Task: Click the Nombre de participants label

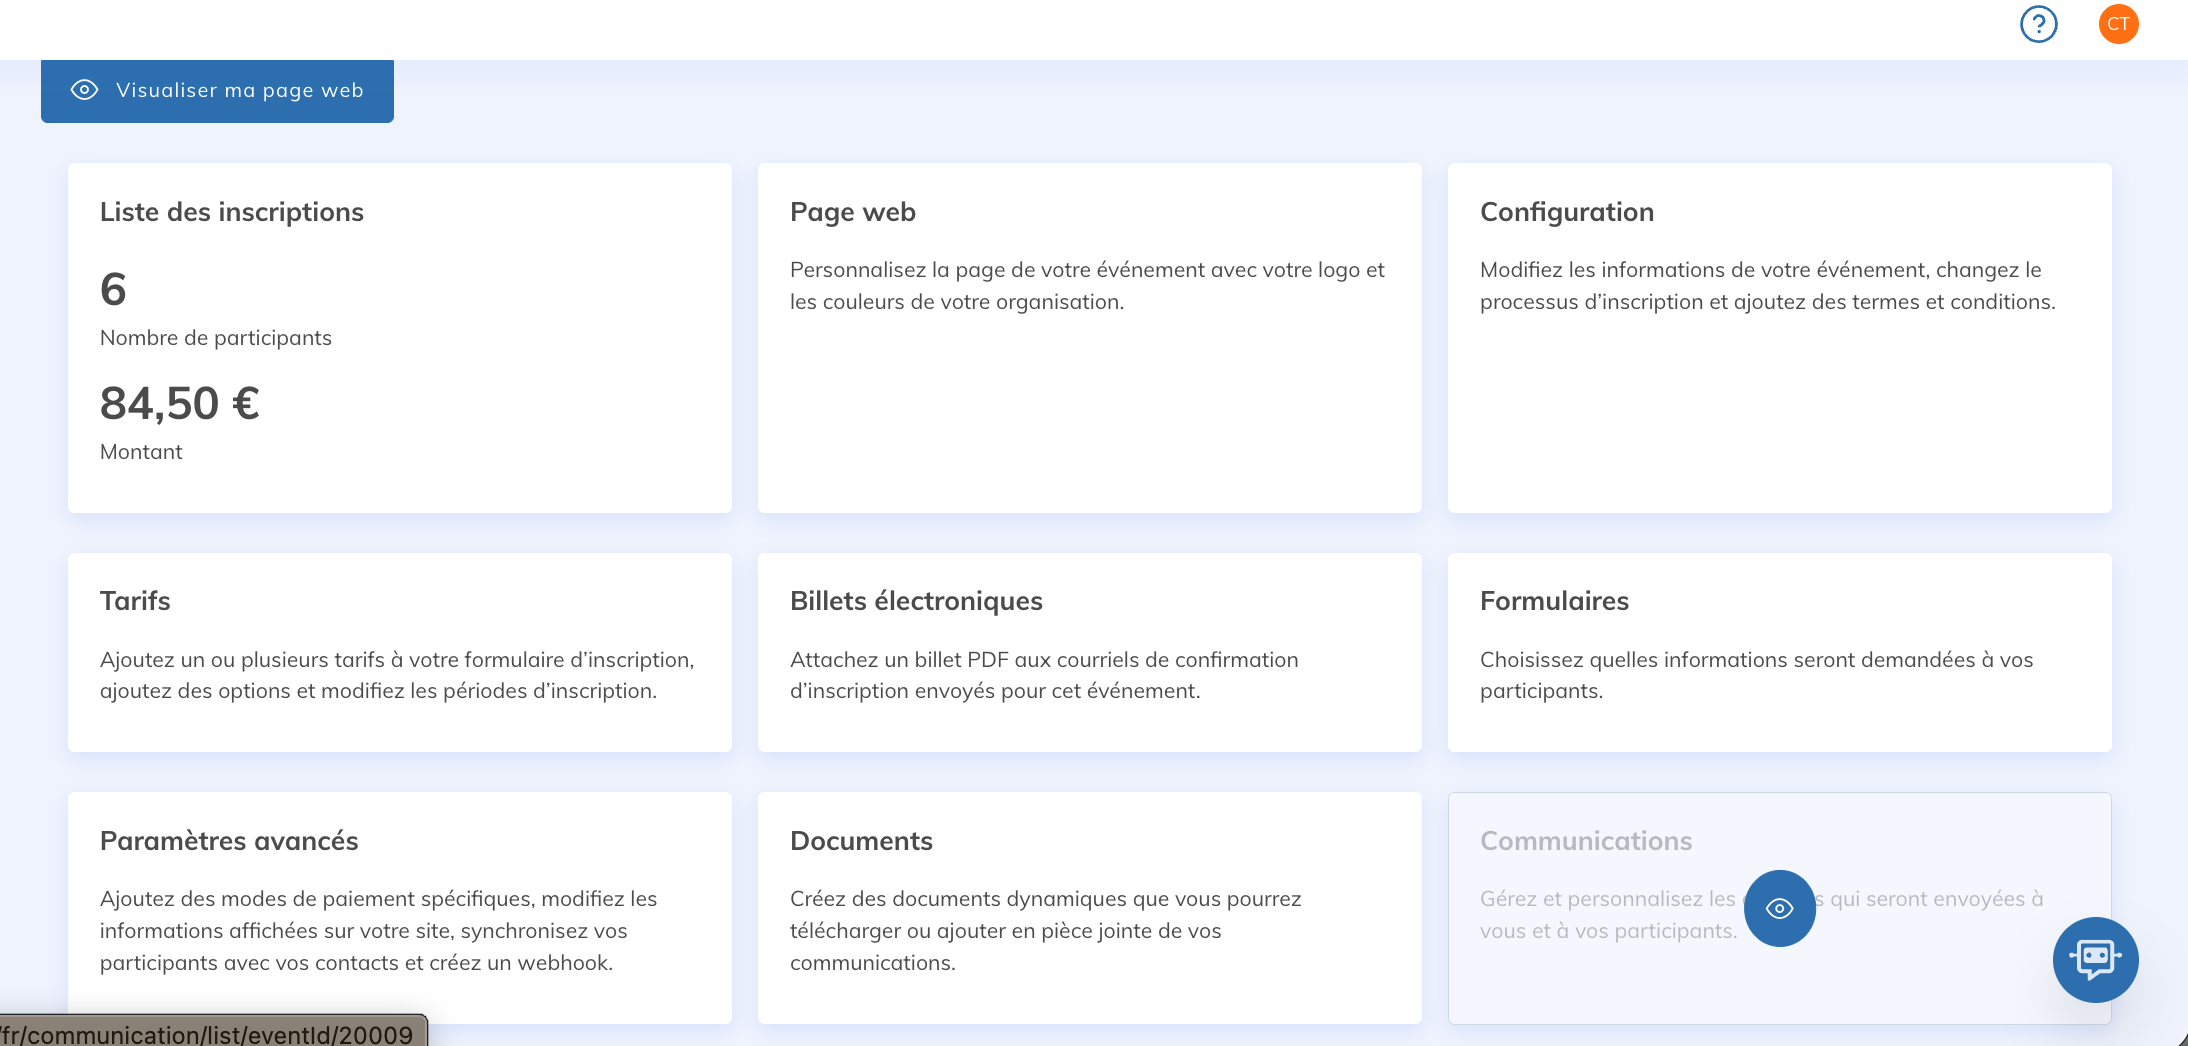Action: [x=216, y=338]
